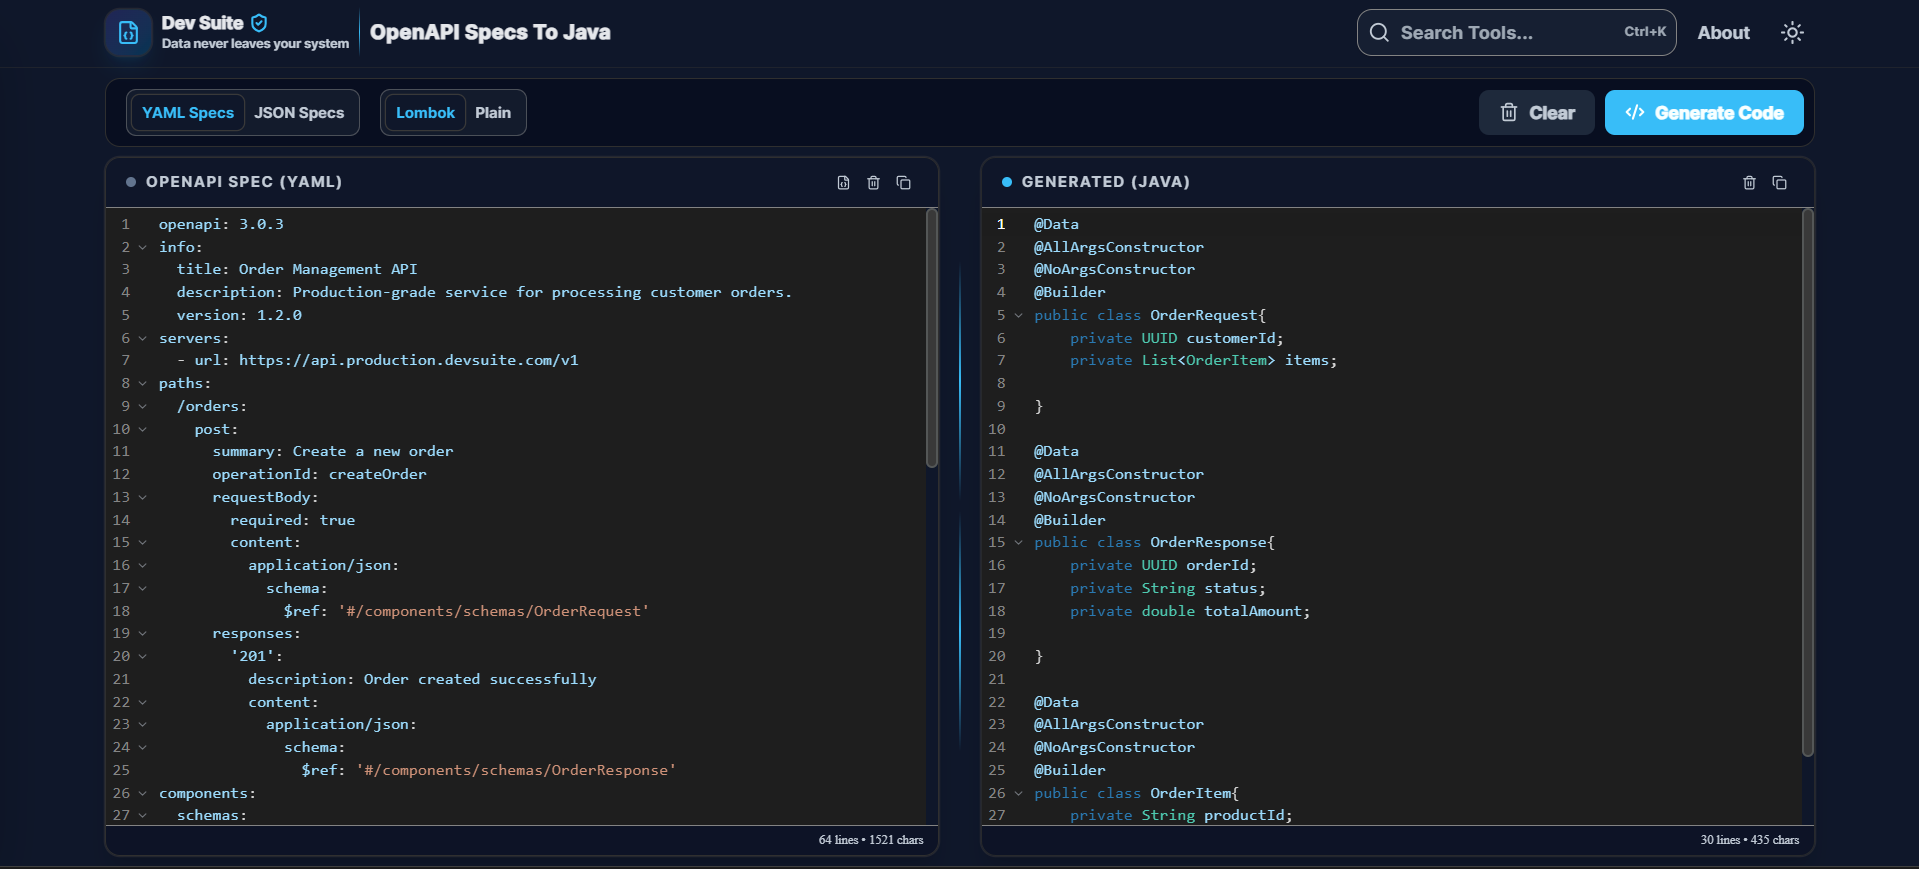Switch to JSON Specs input mode
This screenshot has width=1919, height=869.
click(x=299, y=113)
